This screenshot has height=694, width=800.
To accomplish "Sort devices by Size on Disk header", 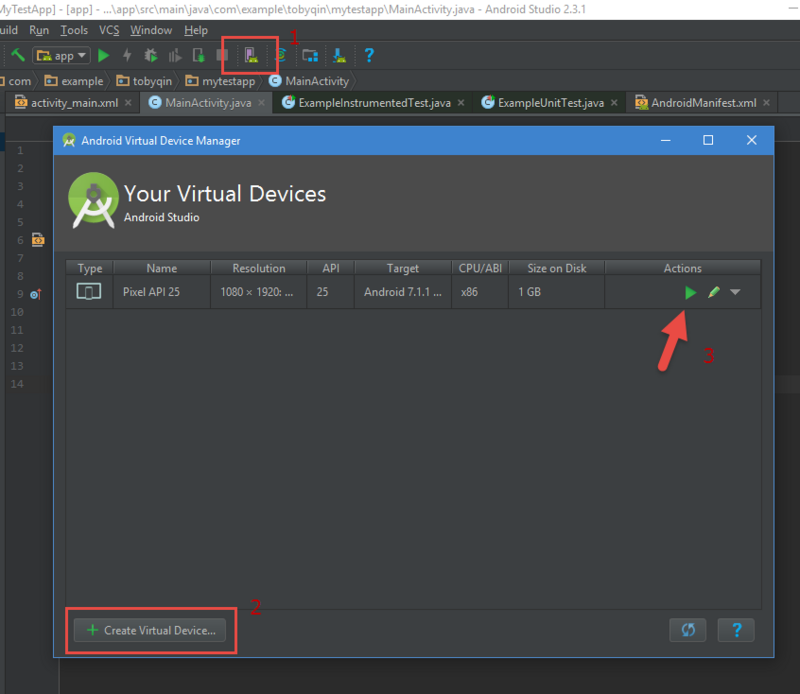I will (557, 268).
